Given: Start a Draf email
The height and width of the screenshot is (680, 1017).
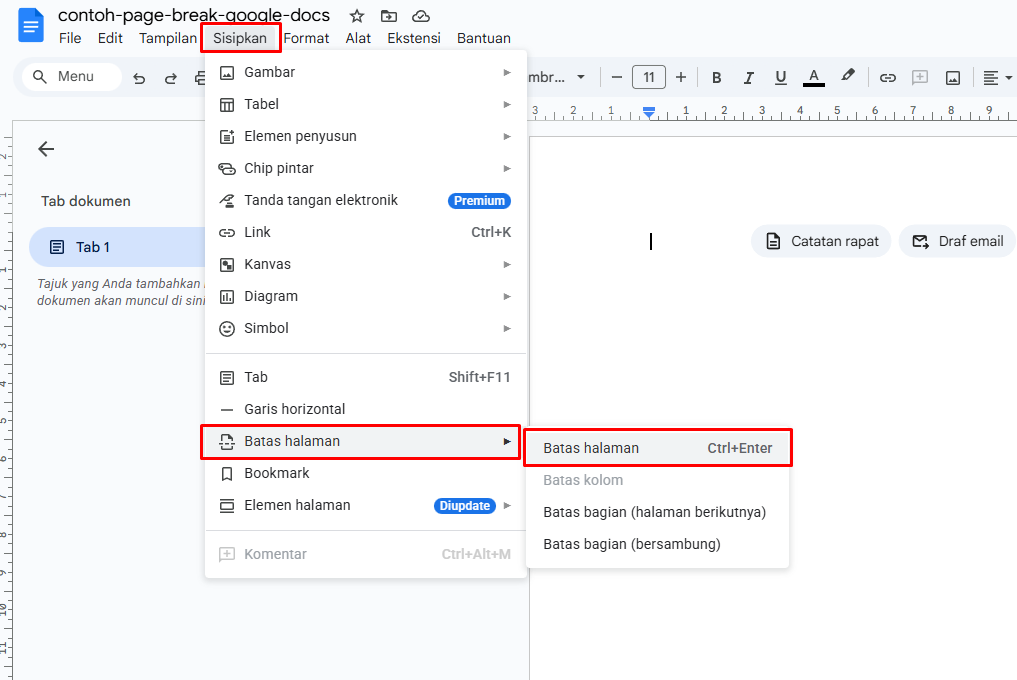Looking at the screenshot, I should (x=960, y=240).
